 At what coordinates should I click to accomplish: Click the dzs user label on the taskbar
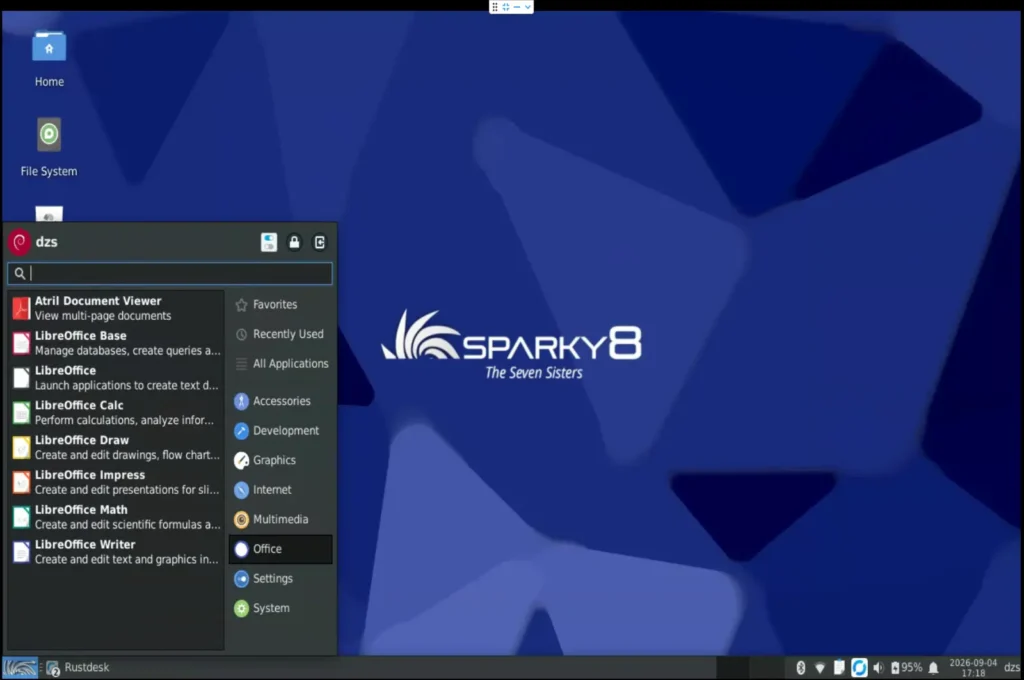point(1012,668)
